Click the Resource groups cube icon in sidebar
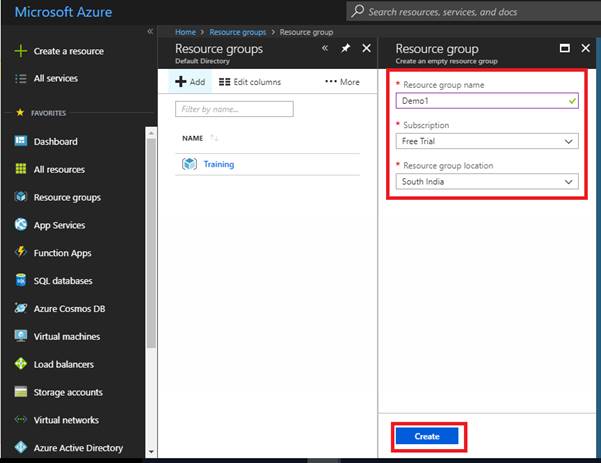The height and width of the screenshot is (463, 601). [21, 197]
